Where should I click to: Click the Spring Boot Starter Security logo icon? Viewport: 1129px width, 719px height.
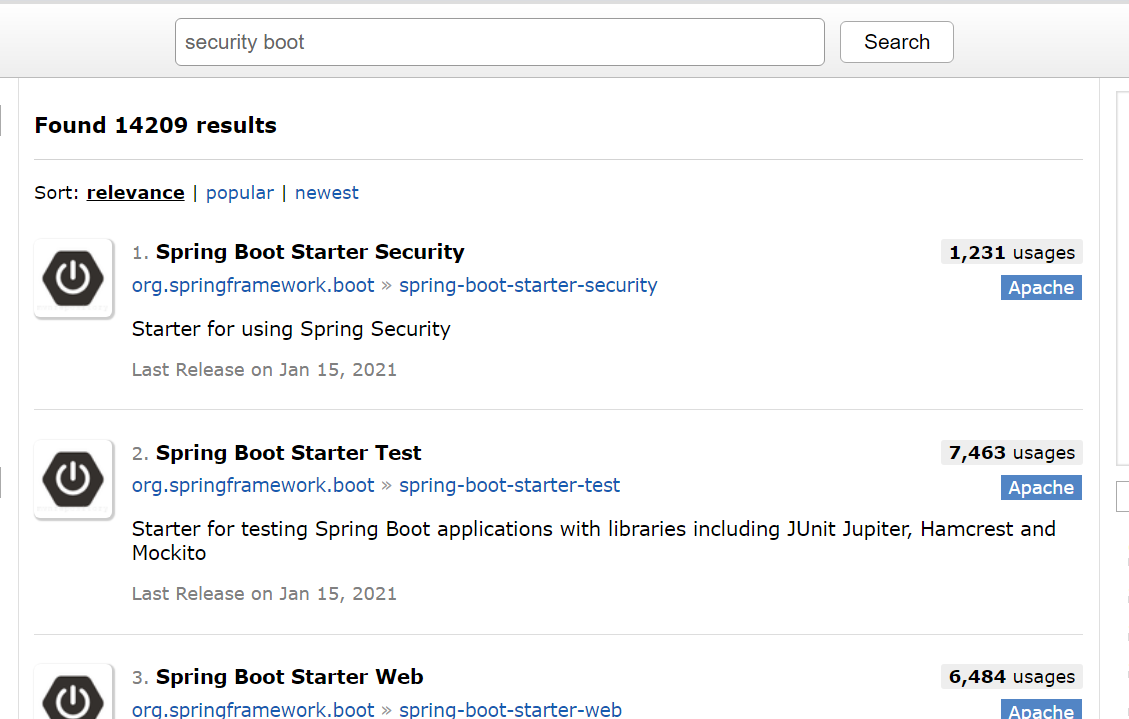[73, 279]
